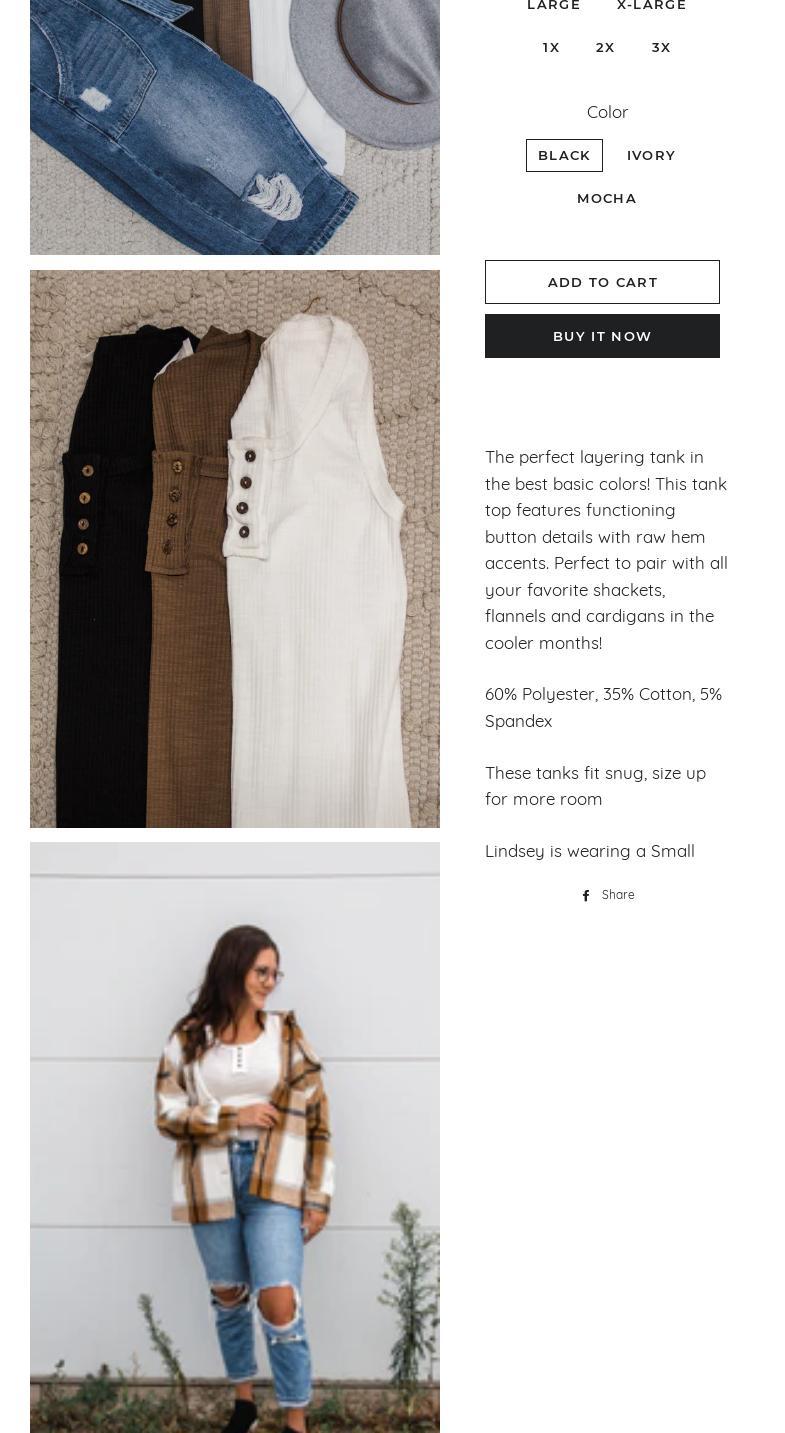This screenshot has height=1433, width=785.
Task: Select size Large
Action: [554, 6]
